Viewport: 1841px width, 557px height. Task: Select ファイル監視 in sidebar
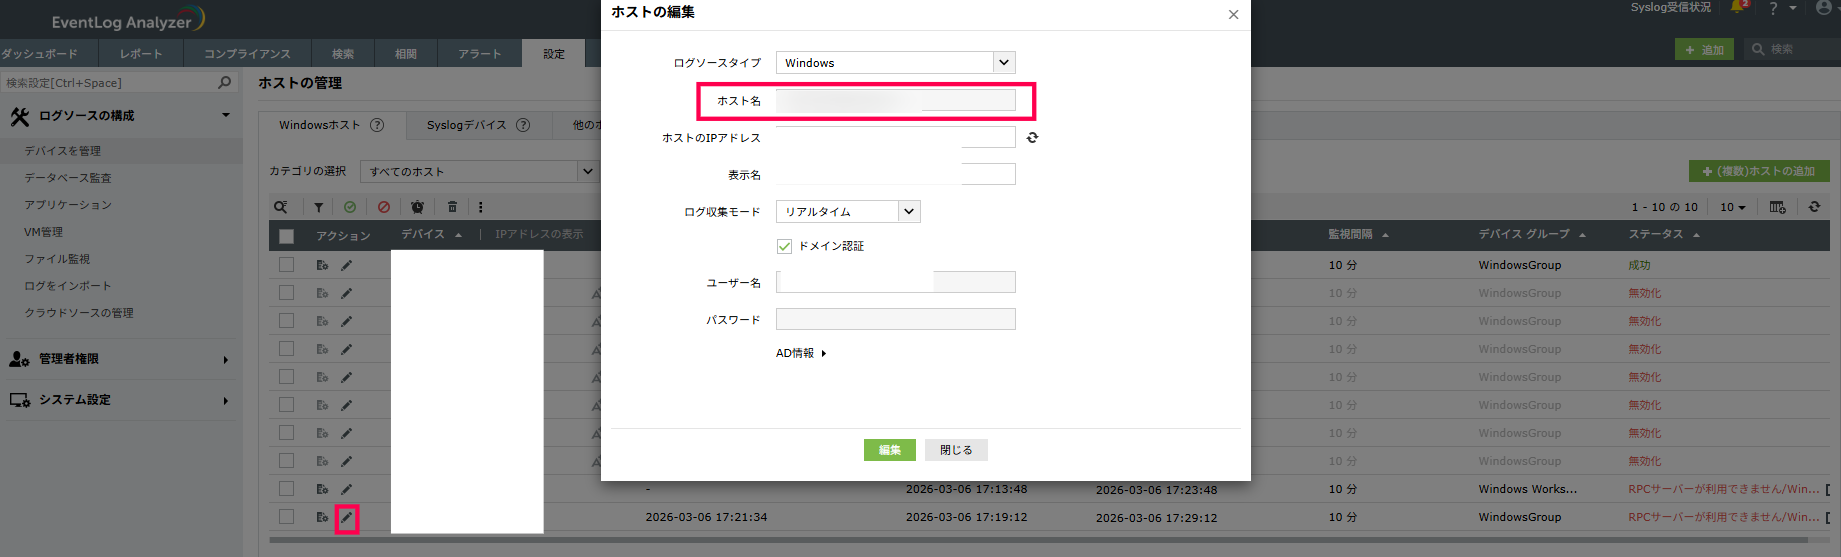57,259
